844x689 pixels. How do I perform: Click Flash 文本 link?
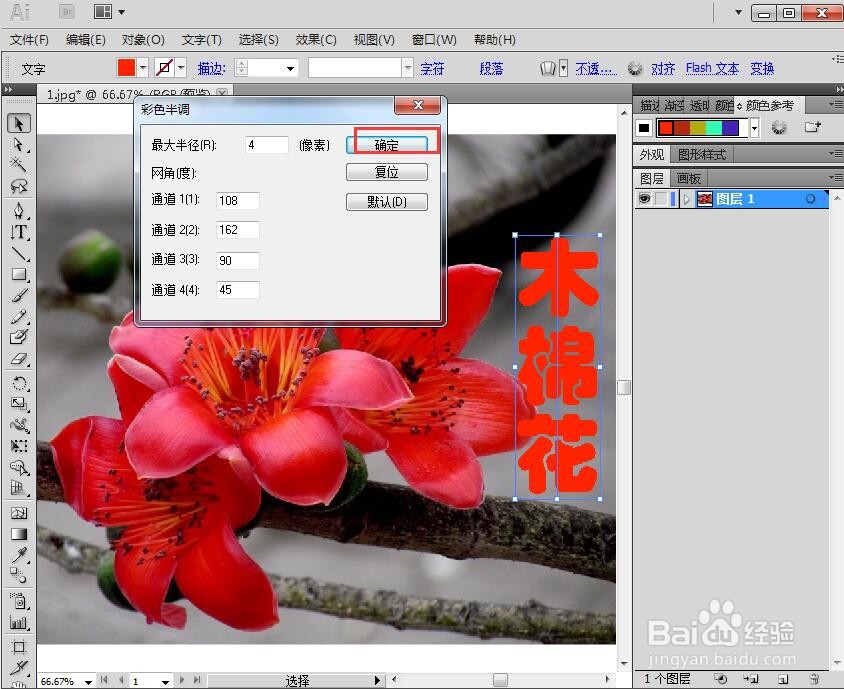click(x=712, y=68)
